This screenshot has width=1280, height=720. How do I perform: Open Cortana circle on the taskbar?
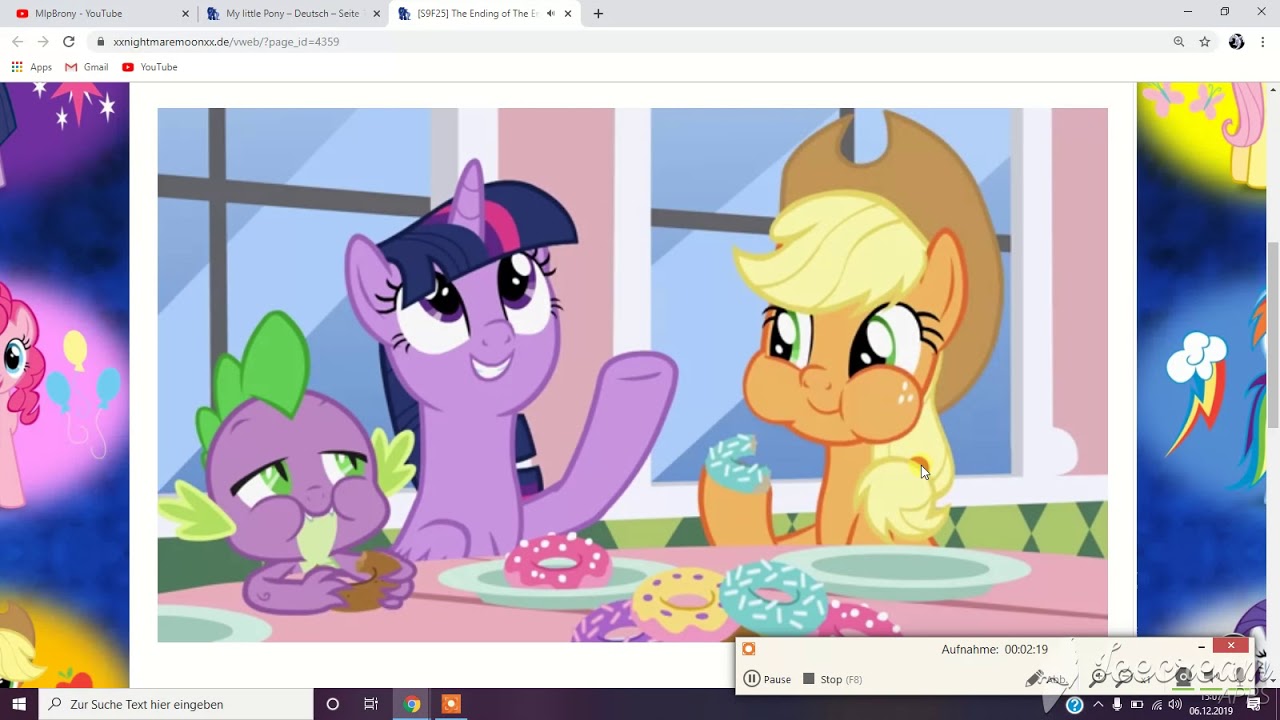point(333,704)
